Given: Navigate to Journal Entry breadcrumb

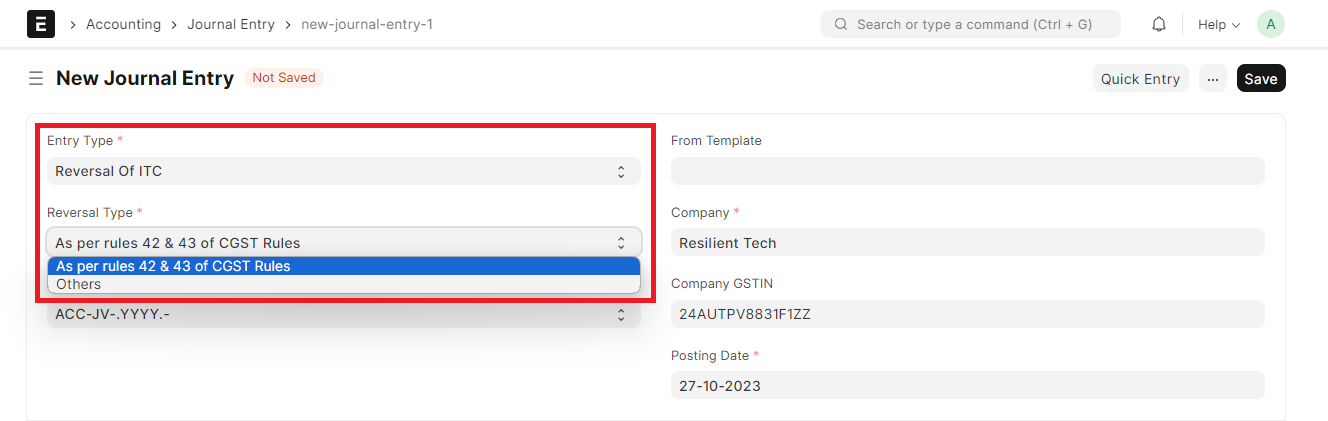Looking at the screenshot, I should point(230,24).
